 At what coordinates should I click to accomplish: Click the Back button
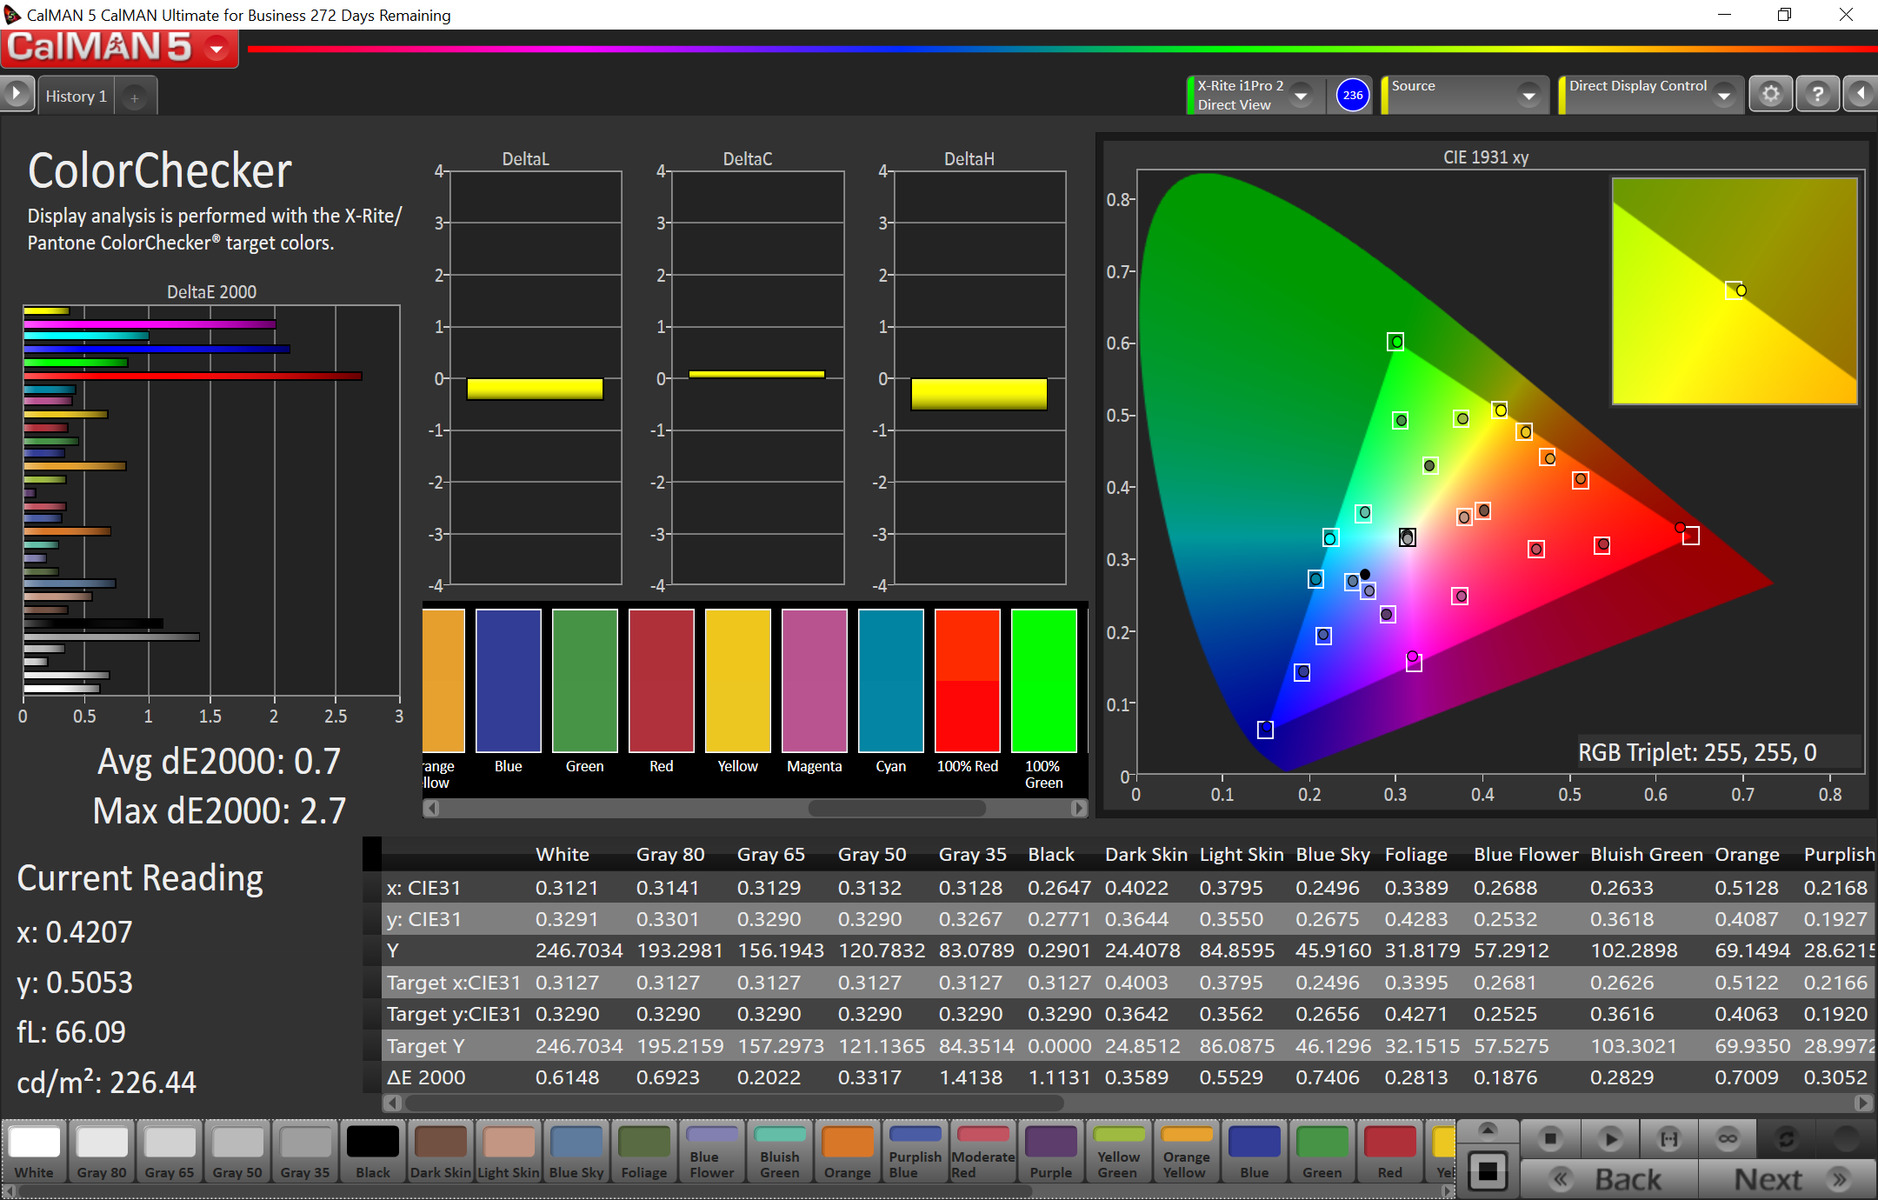click(x=1609, y=1180)
